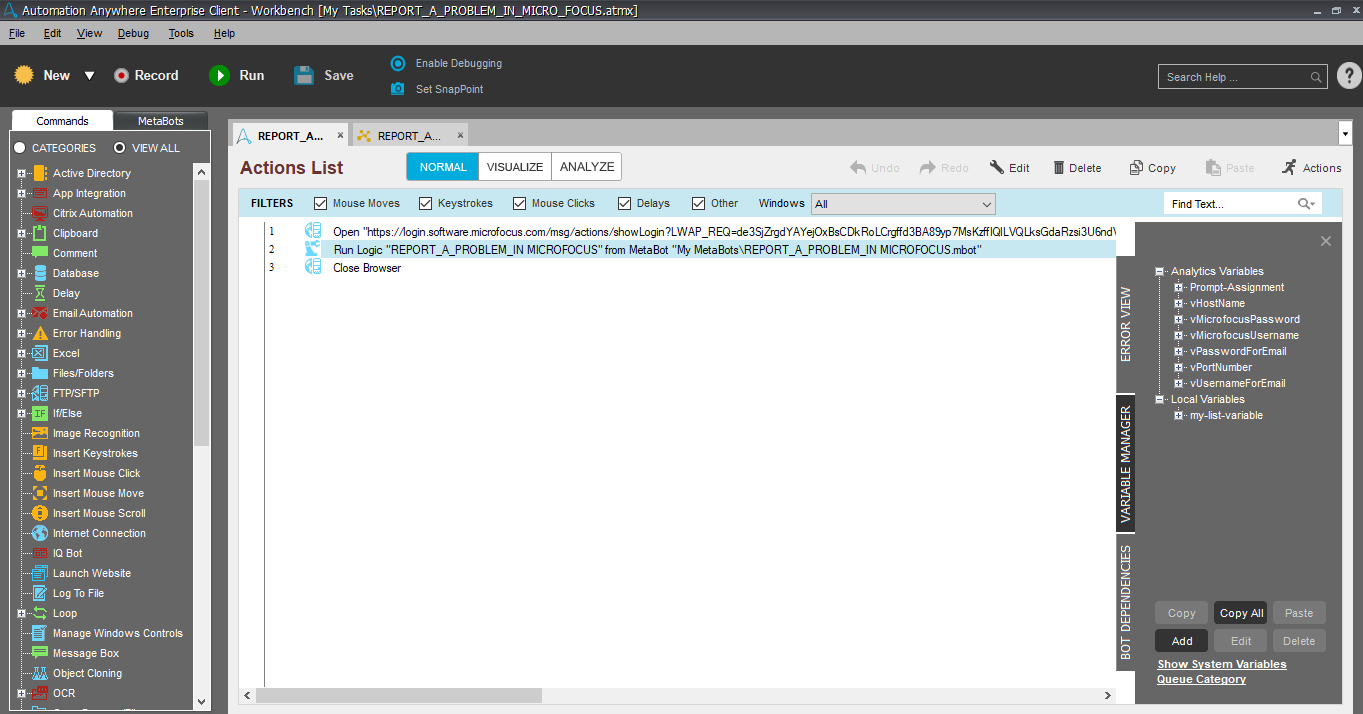Image resolution: width=1363 pixels, height=714 pixels.
Task: Toggle the Delays filter checkbox
Action: coord(625,203)
